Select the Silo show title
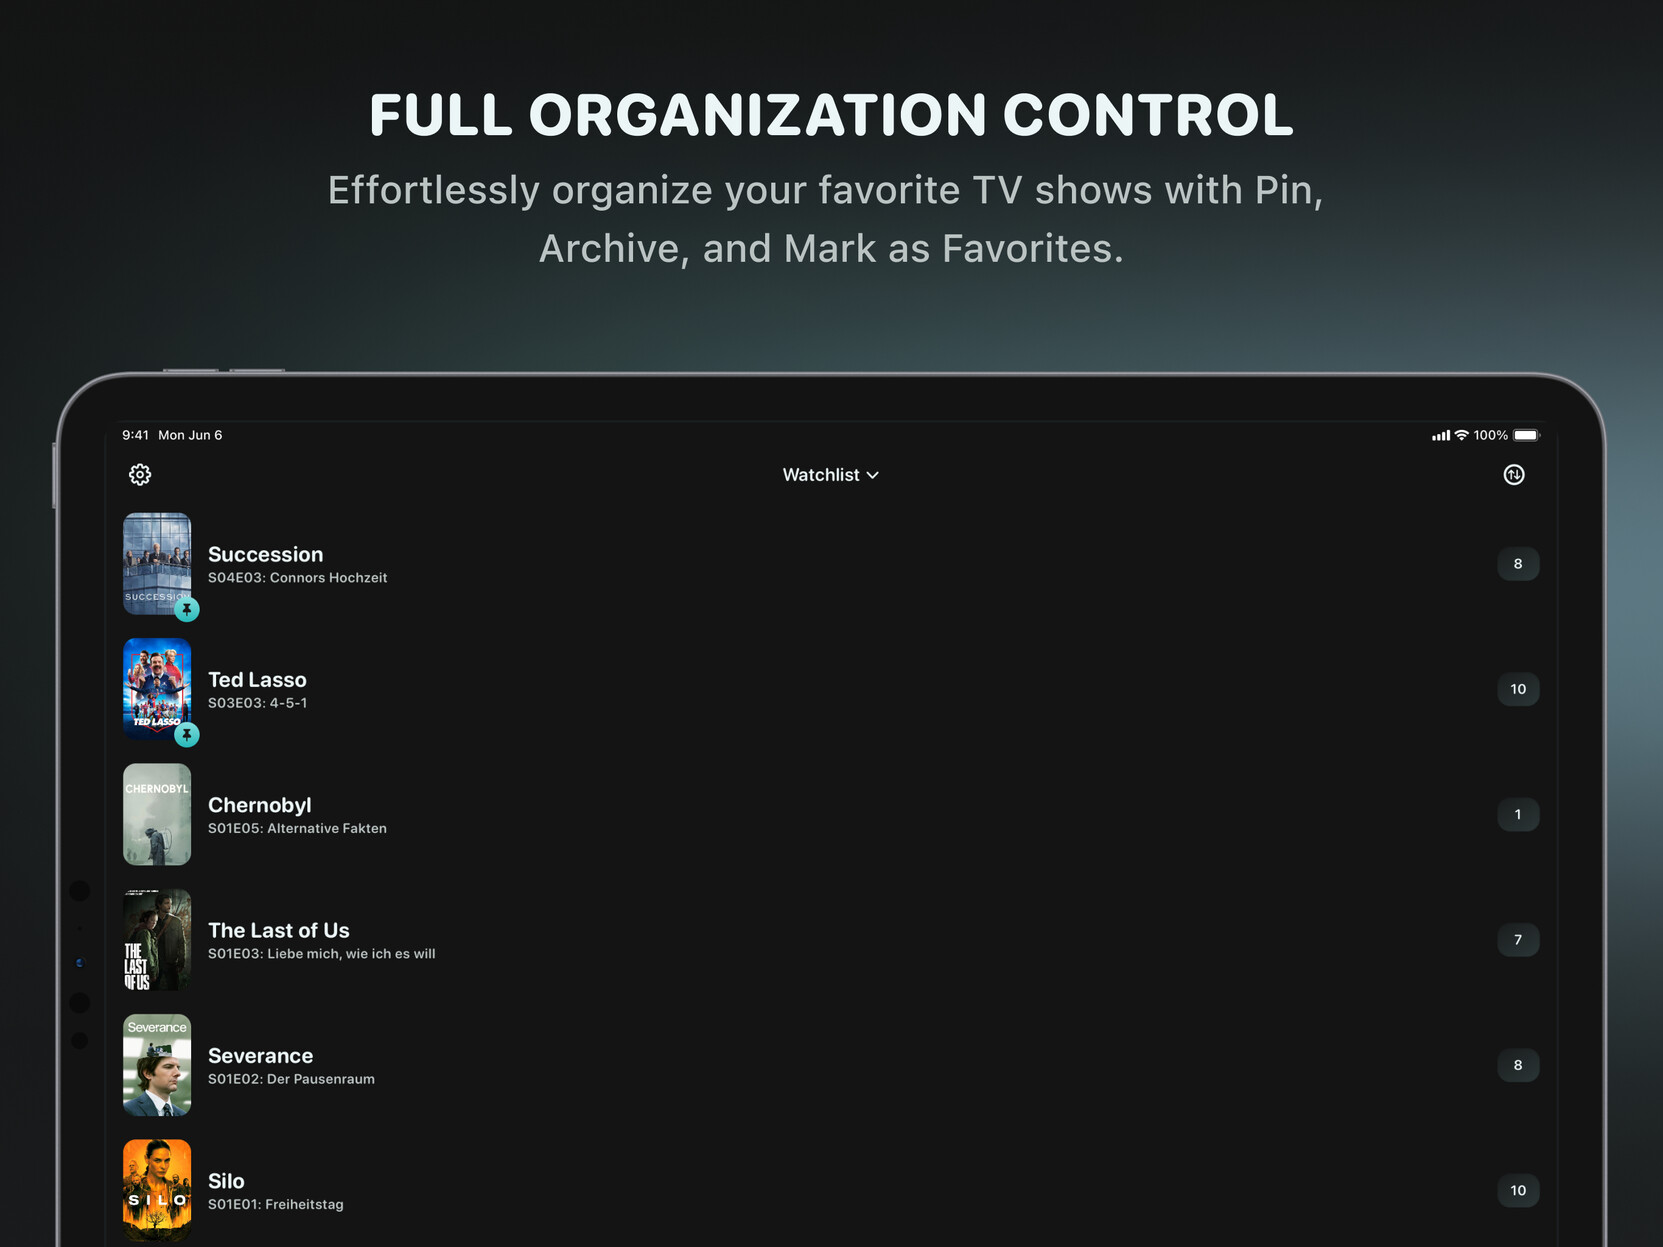 pos(226,1181)
